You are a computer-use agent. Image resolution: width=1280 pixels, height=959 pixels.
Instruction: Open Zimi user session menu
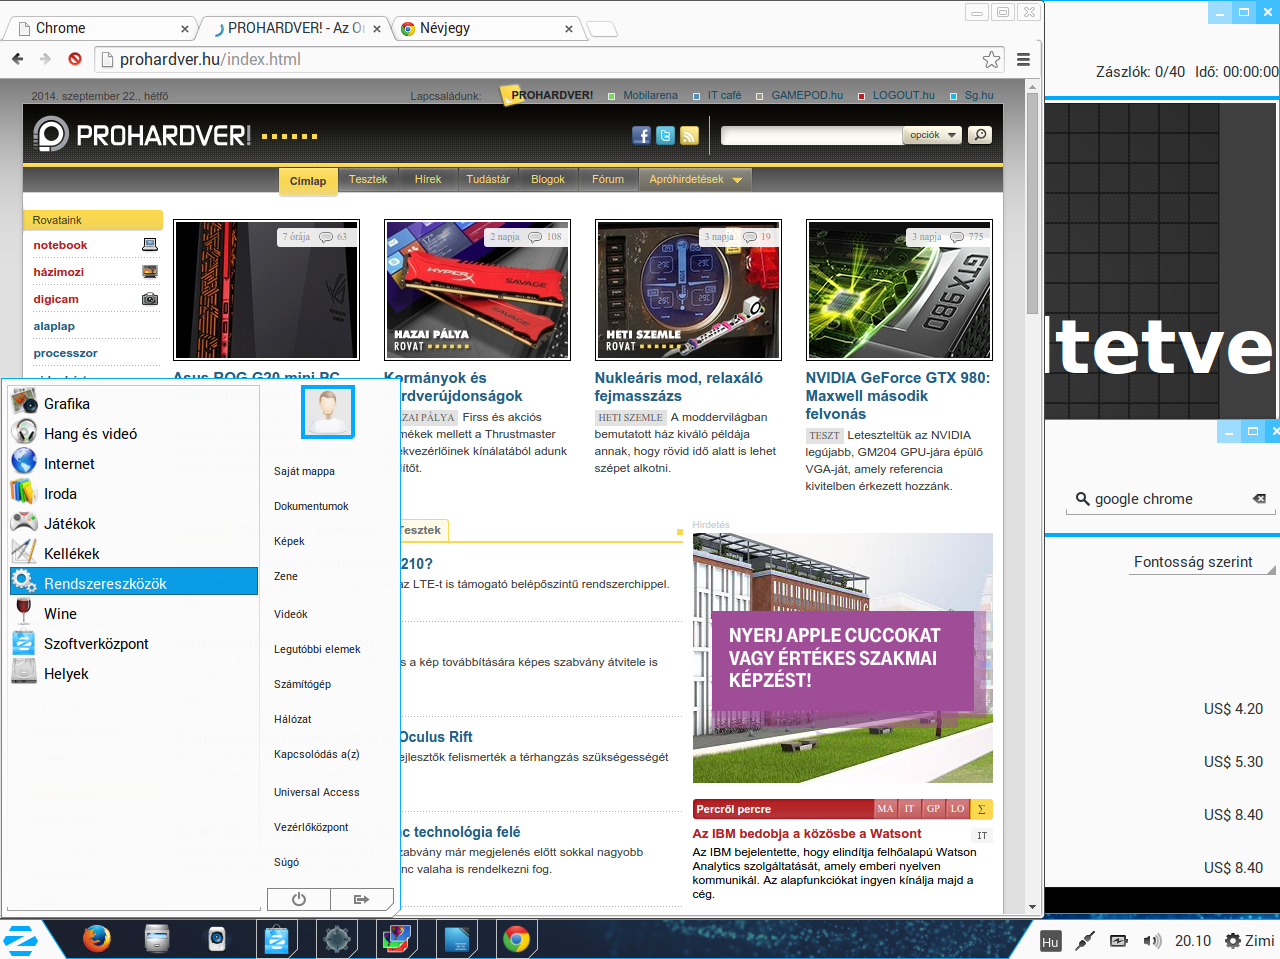click(1249, 941)
